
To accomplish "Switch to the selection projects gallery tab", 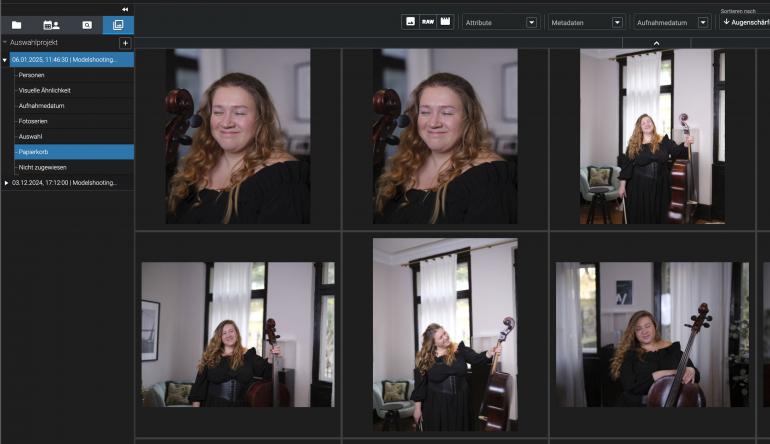I will (118, 25).
